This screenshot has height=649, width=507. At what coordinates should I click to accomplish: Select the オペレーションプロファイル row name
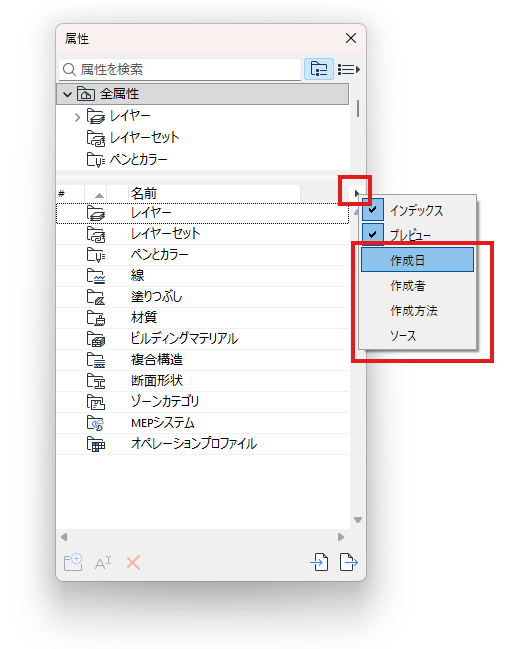[194, 444]
